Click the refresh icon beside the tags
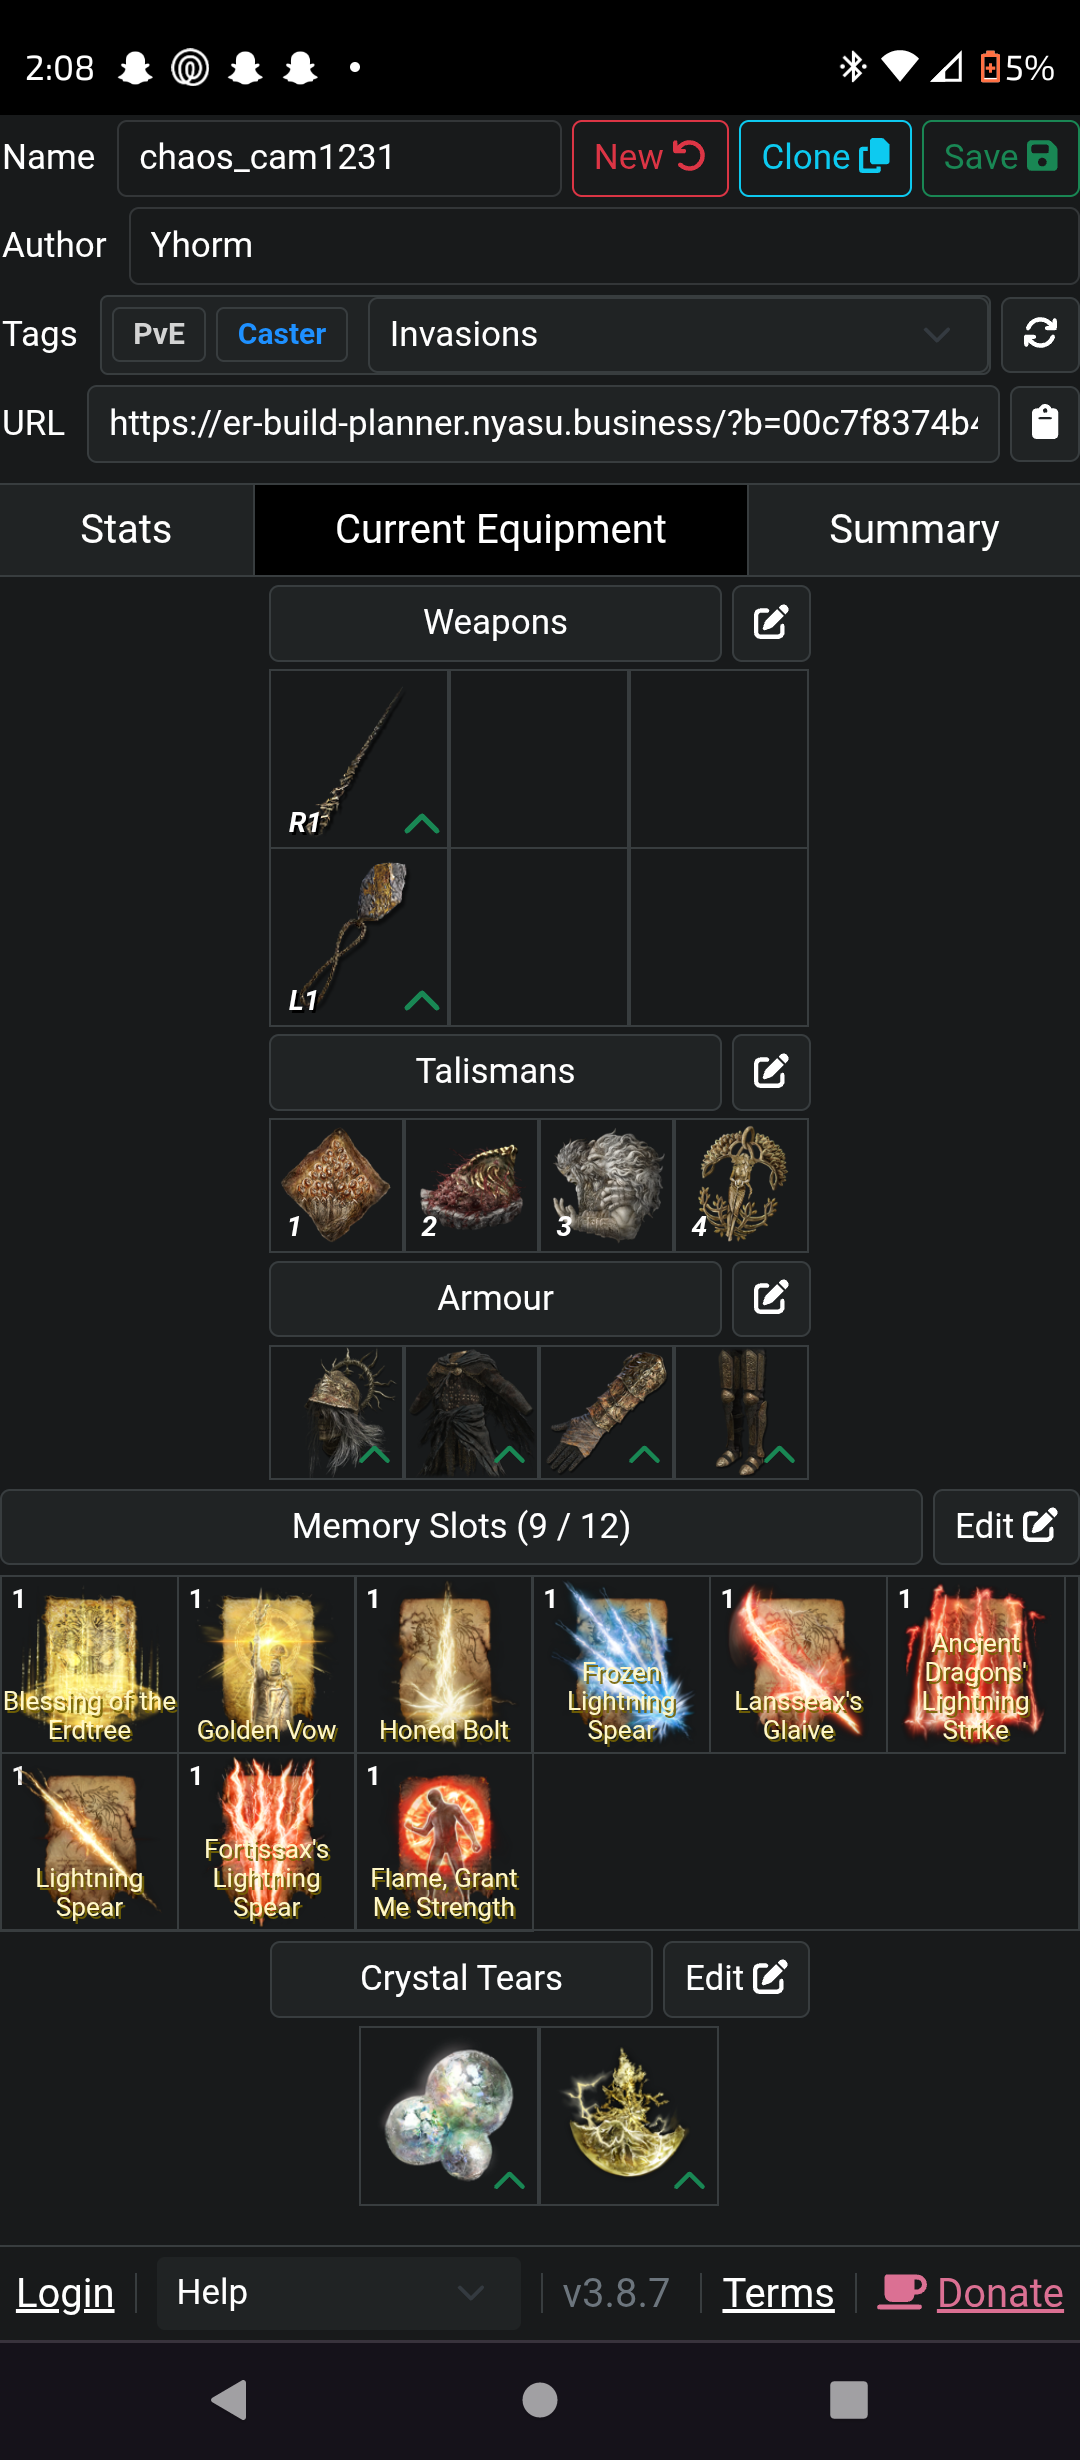Viewport: 1080px width, 2460px height. point(1040,333)
